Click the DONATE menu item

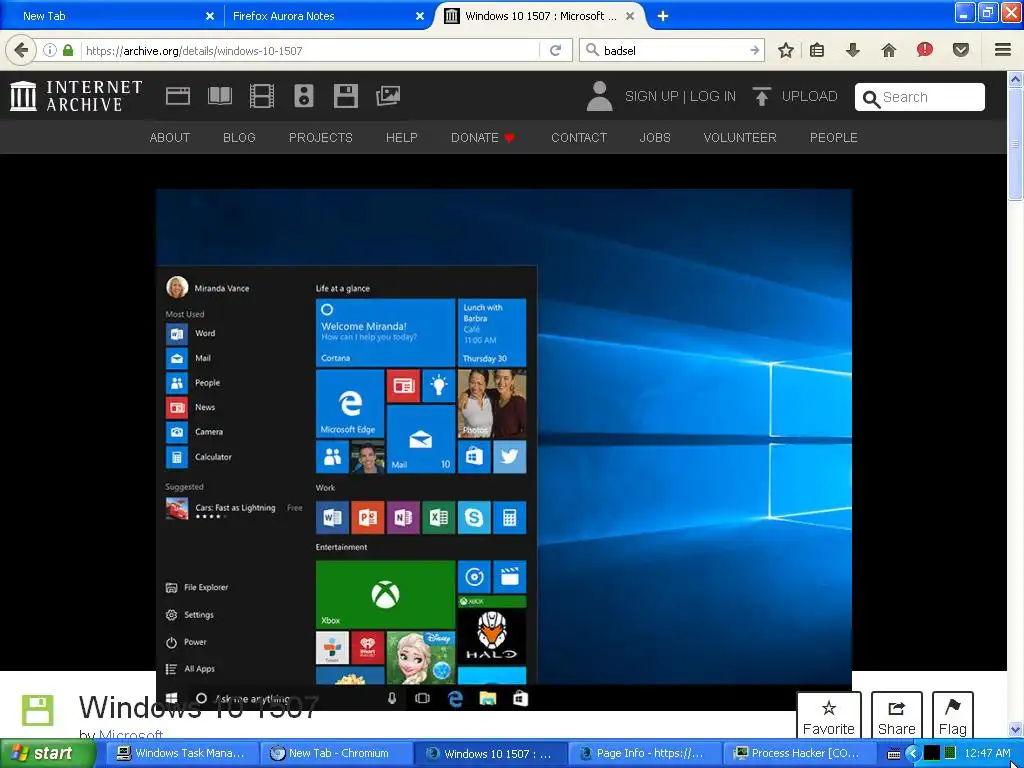483,138
